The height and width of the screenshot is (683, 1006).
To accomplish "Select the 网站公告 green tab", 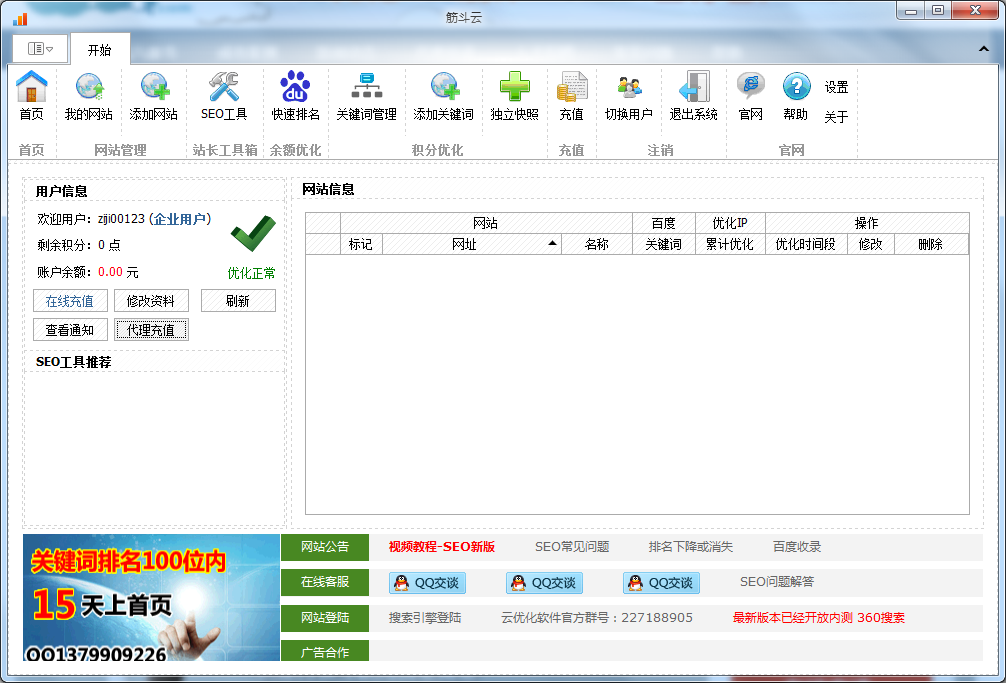I will 325,547.
